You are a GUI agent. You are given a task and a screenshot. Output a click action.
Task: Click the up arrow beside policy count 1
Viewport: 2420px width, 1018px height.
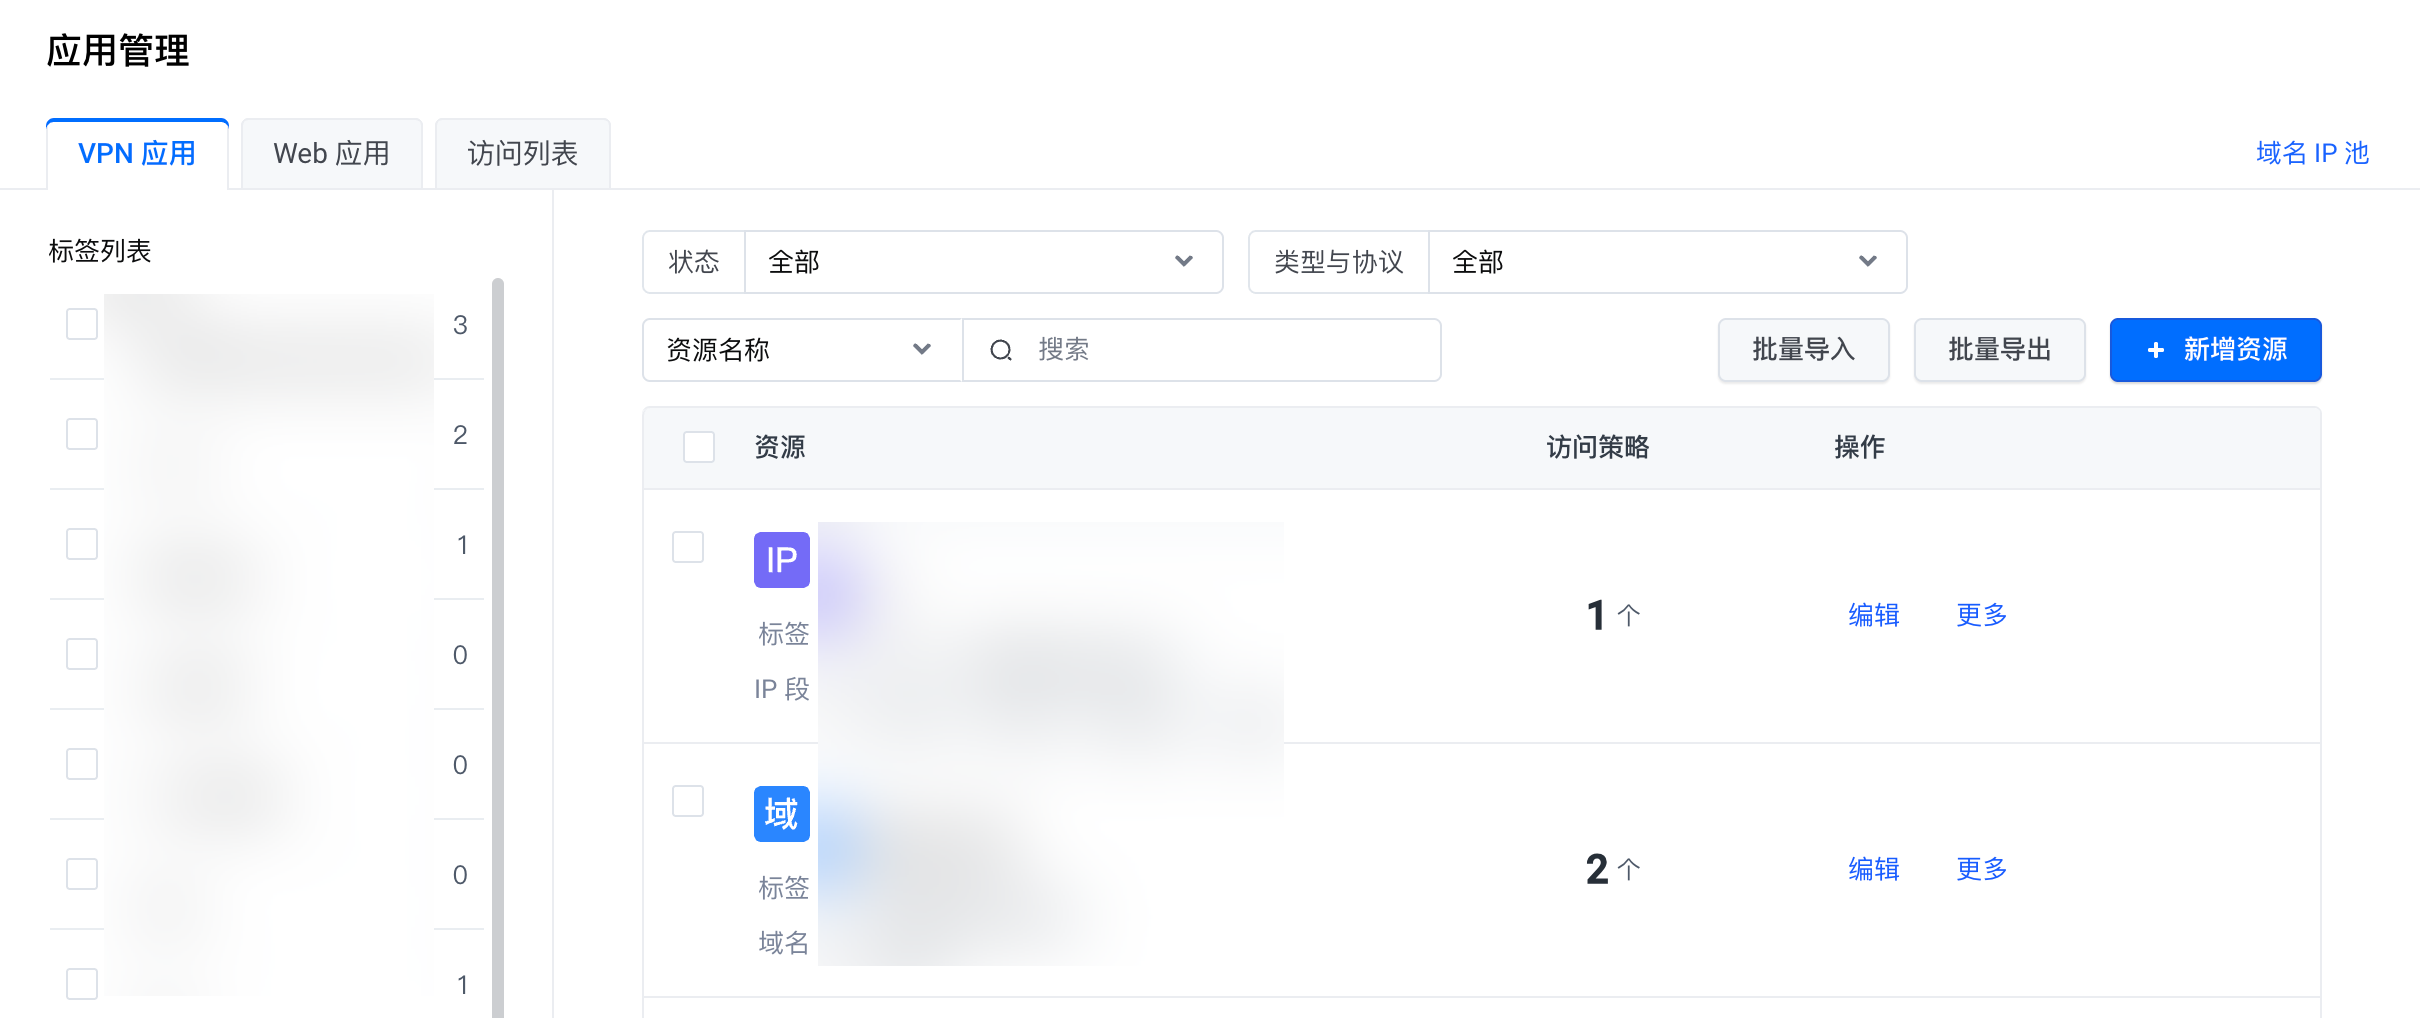[1629, 615]
